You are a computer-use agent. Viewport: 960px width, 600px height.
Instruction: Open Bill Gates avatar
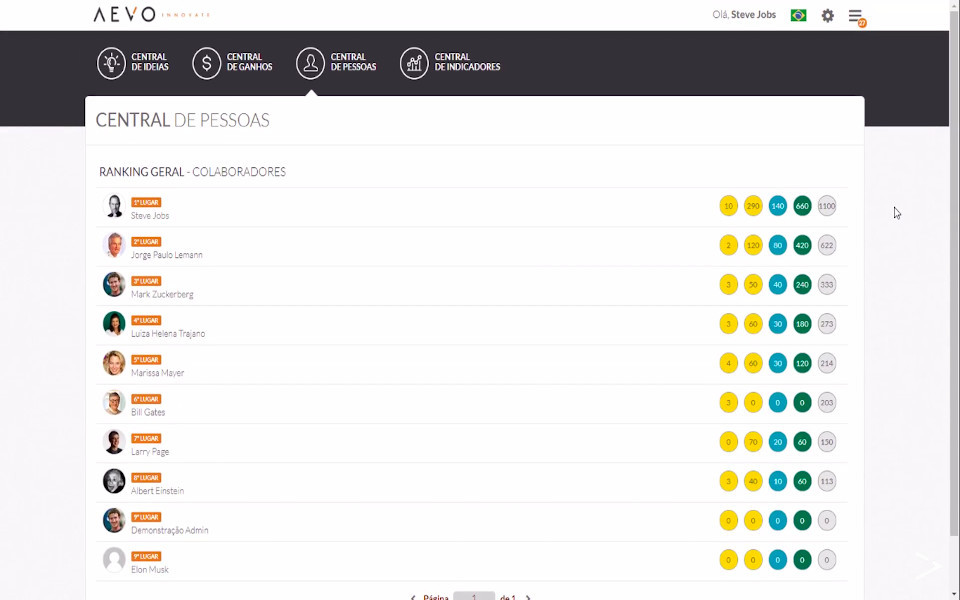pos(114,402)
